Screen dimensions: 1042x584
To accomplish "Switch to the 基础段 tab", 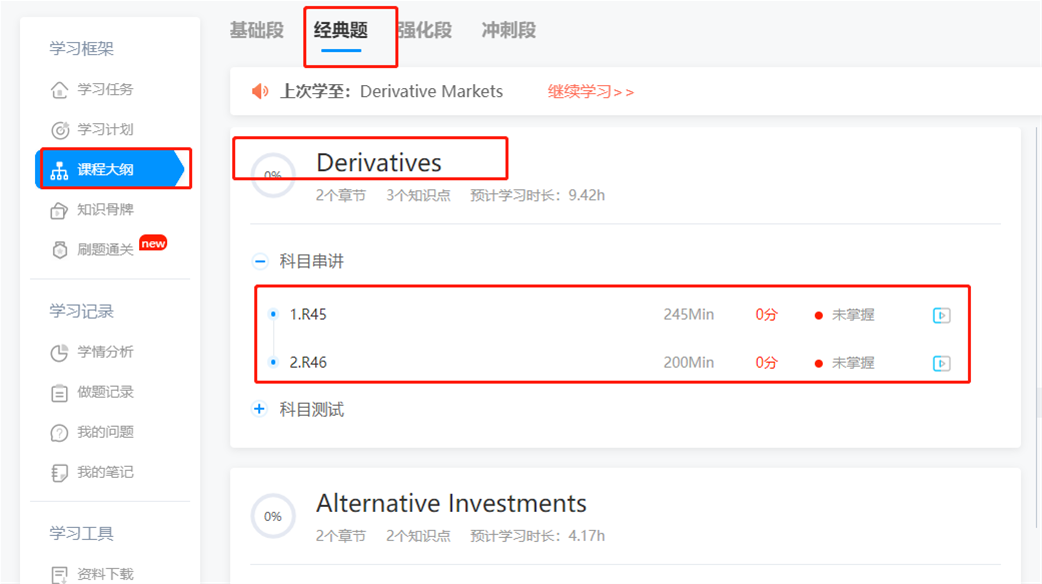I will pos(257,31).
